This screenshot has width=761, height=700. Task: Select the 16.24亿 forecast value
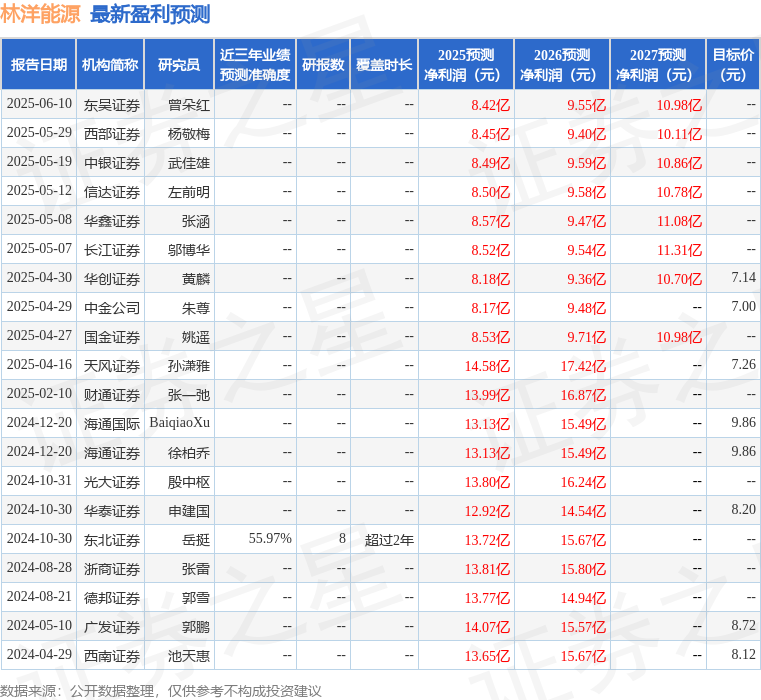(583, 483)
